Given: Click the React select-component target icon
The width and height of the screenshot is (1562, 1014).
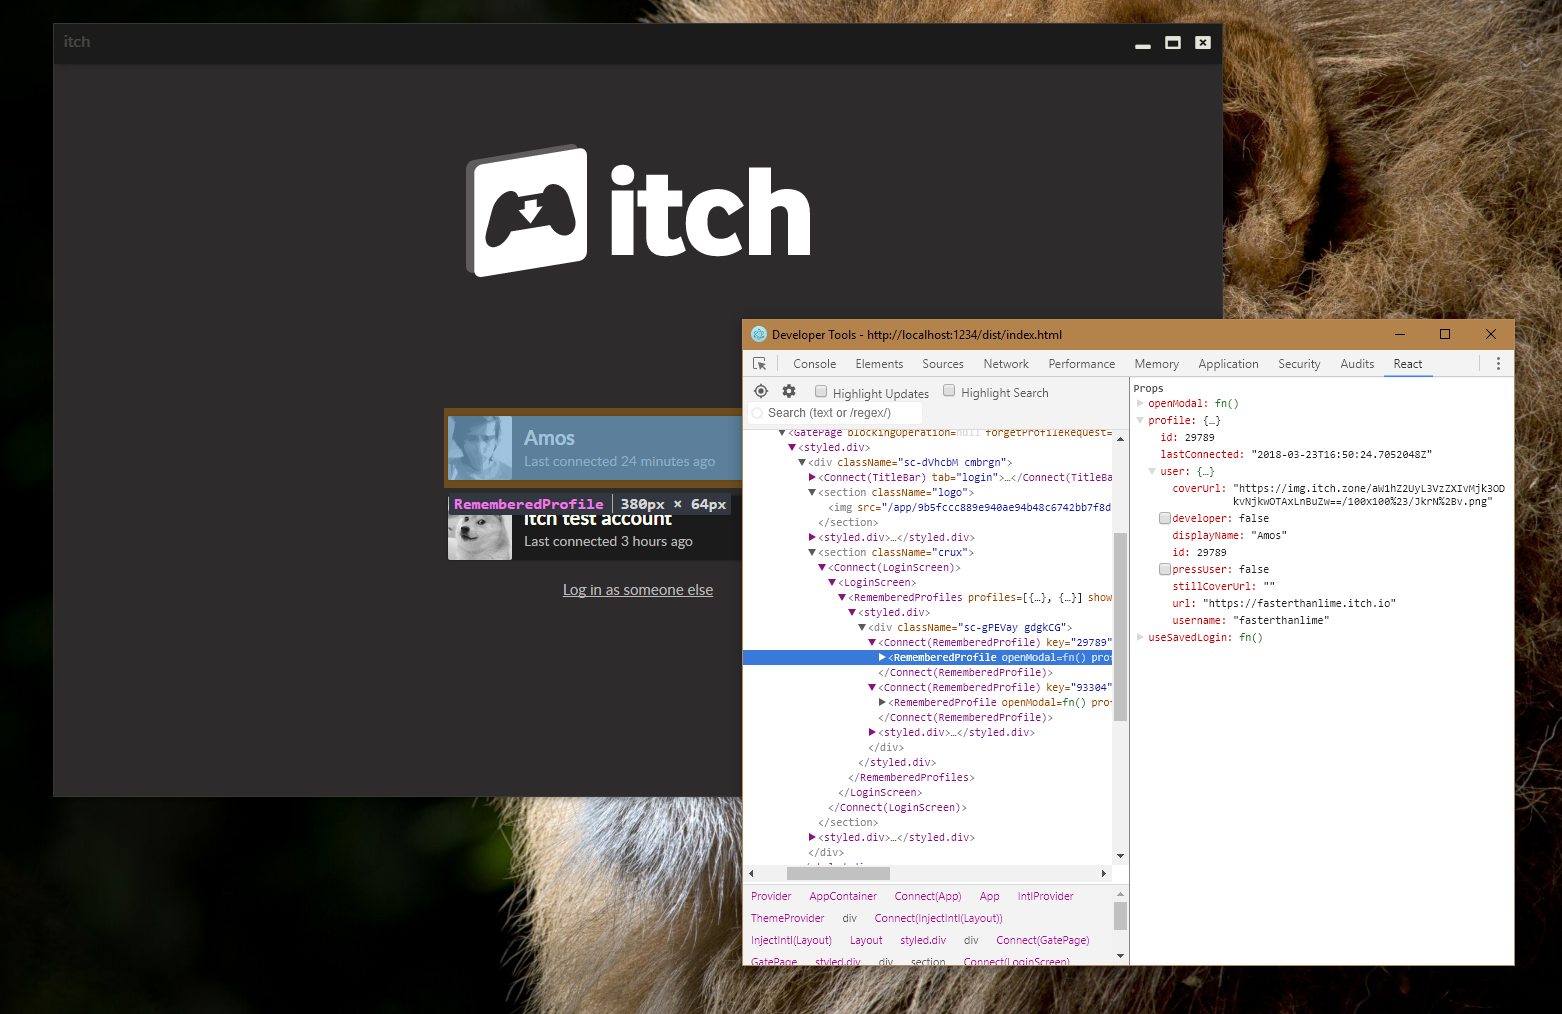Looking at the screenshot, I should coord(761,392).
